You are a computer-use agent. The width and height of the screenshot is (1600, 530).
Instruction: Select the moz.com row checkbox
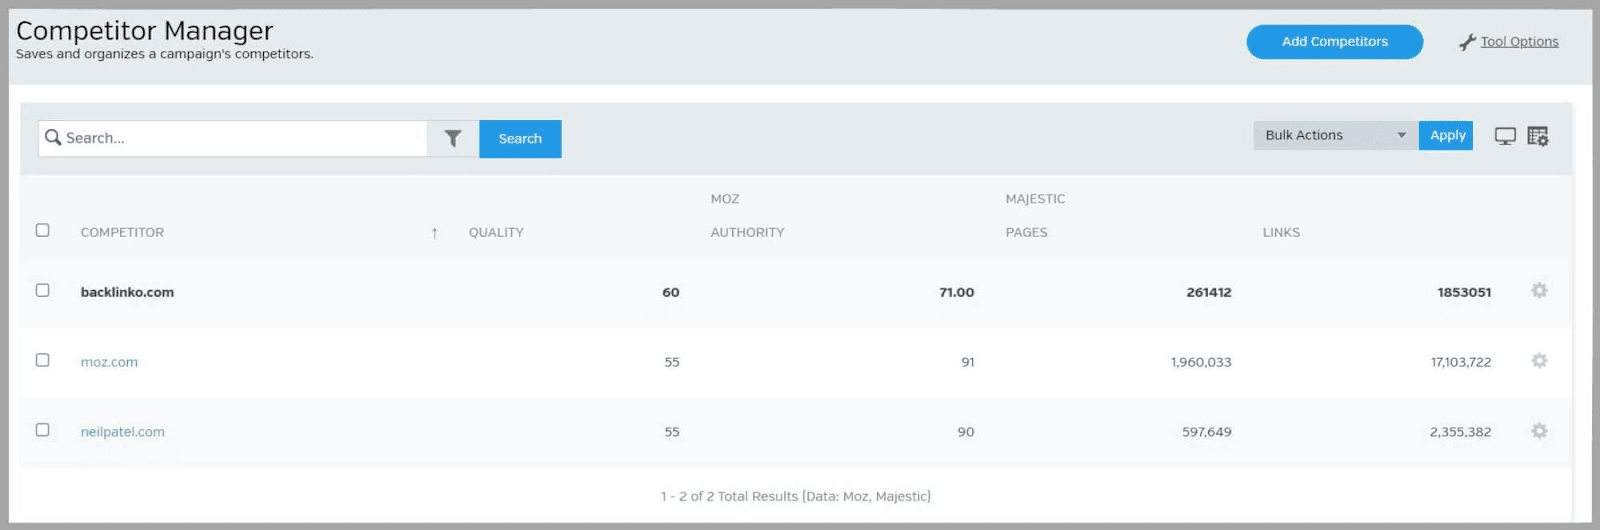click(x=42, y=360)
